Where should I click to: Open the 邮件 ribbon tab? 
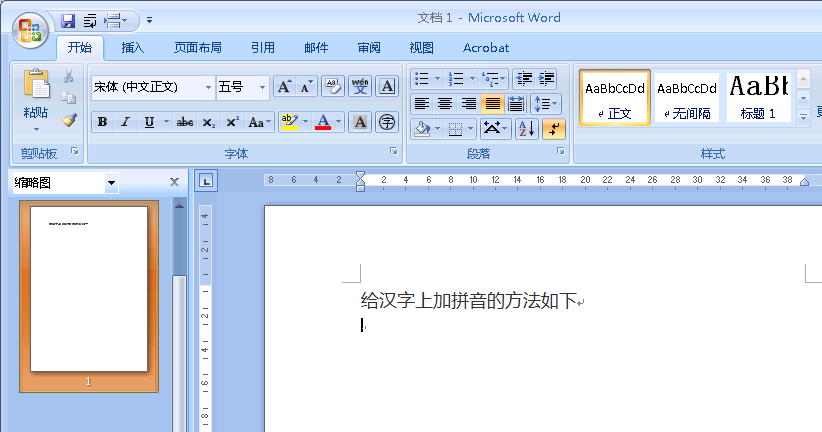(316, 48)
